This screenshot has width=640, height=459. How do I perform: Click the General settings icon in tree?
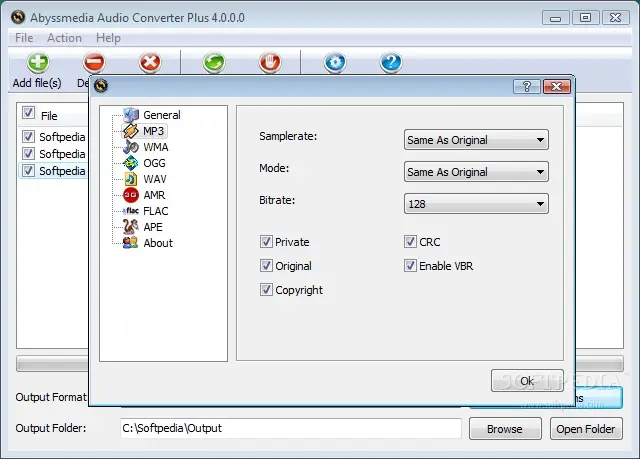pos(131,115)
